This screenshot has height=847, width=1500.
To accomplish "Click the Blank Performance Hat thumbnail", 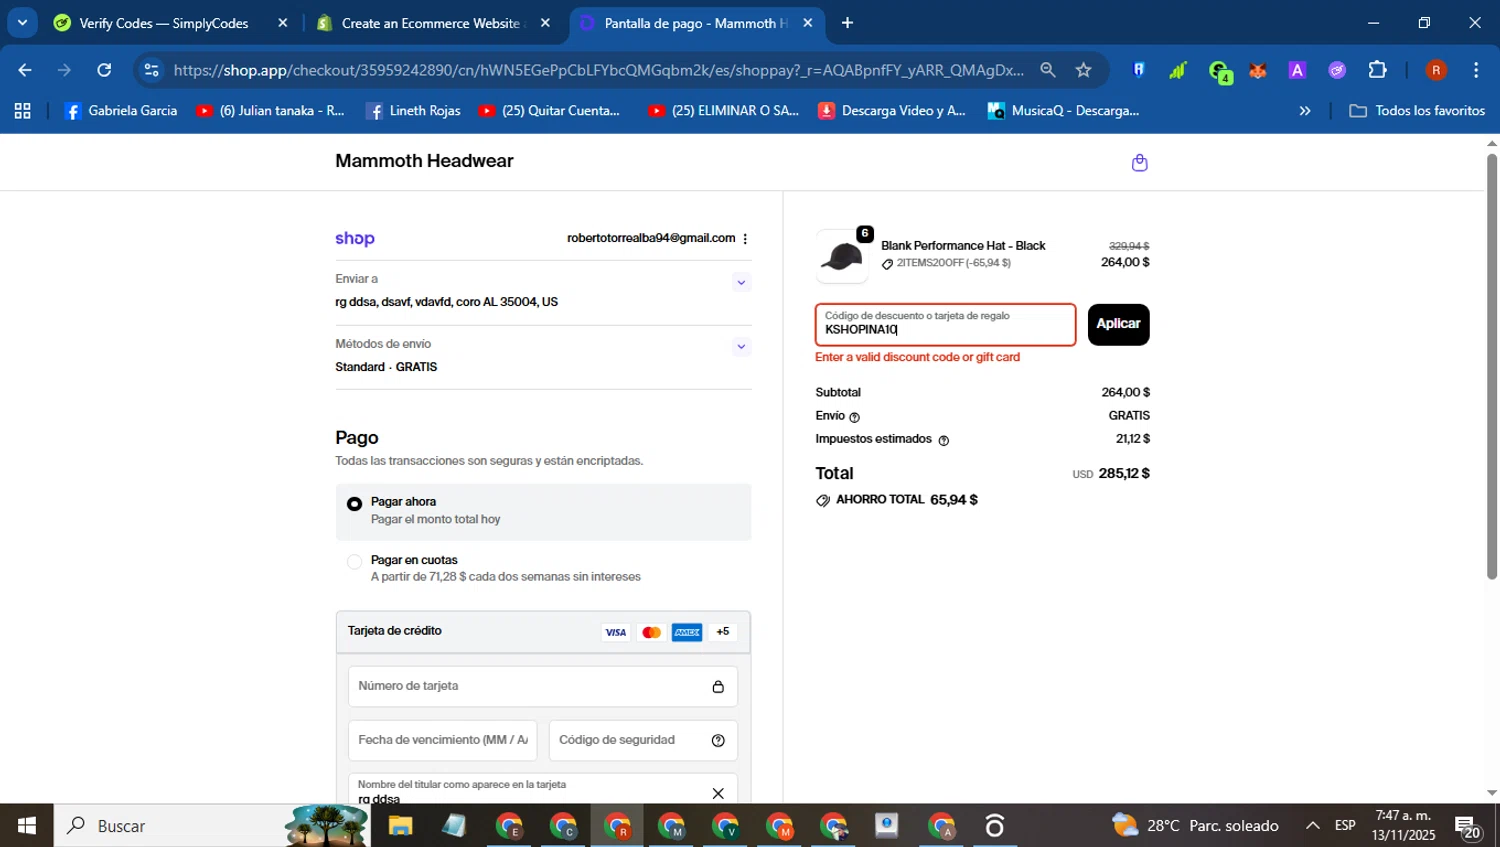I will pyautogui.click(x=842, y=256).
